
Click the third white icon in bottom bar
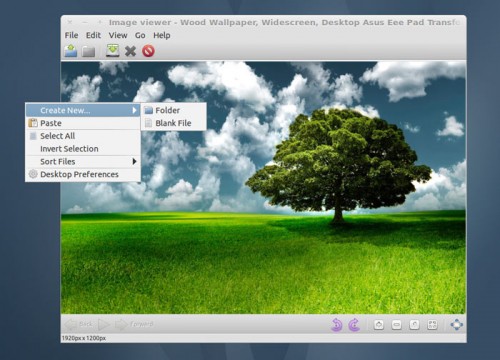point(414,324)
